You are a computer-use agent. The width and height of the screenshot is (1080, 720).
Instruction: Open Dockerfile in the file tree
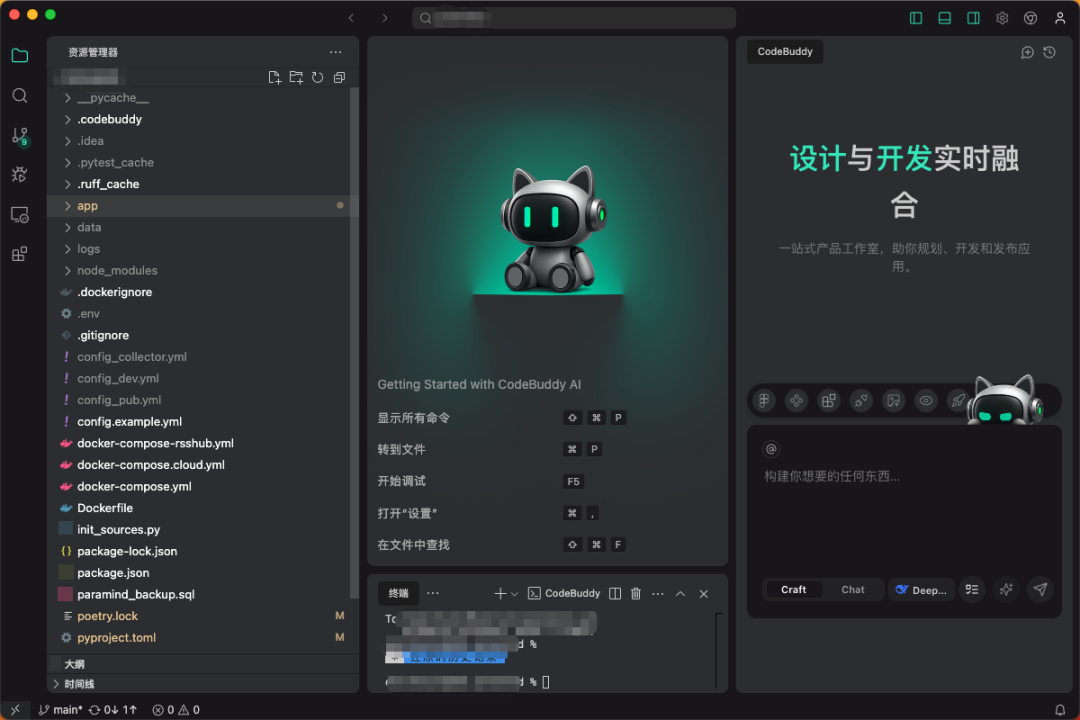point(203,508)
